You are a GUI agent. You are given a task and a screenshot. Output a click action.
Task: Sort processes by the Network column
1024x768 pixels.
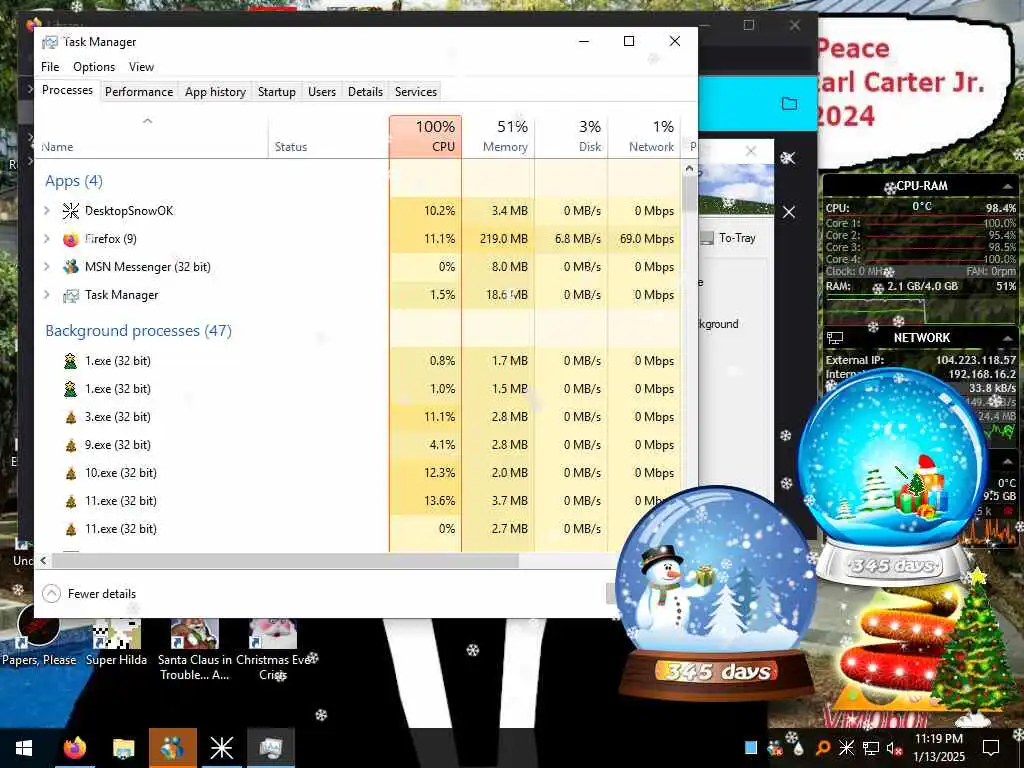coord(645,136)
